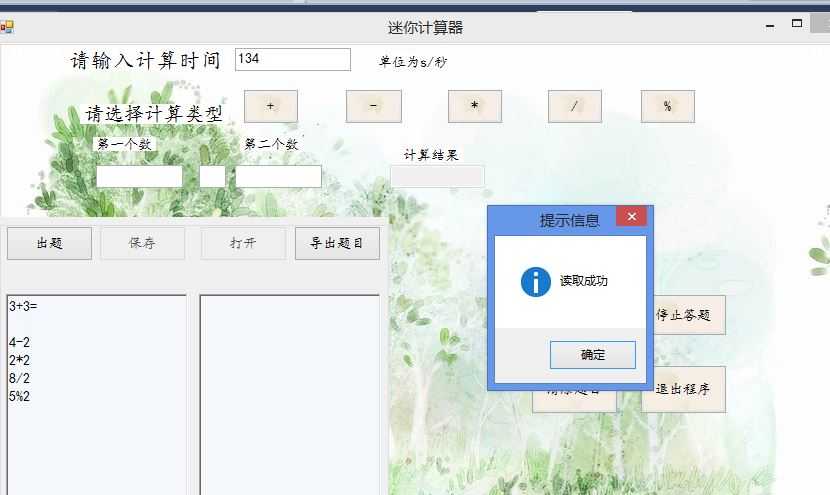Open file with the 打开 button
This screenshot has height=495, width=830.
click(243, 244)
